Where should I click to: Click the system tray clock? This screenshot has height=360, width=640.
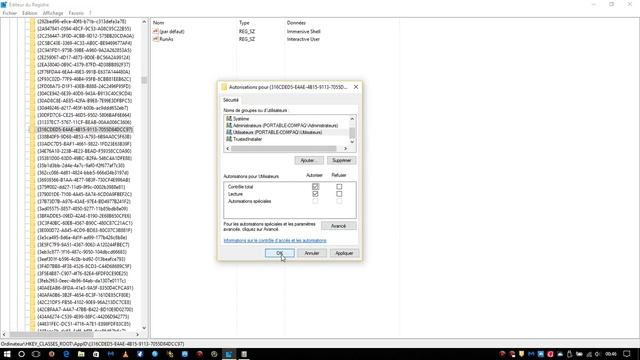coord(611,354)
